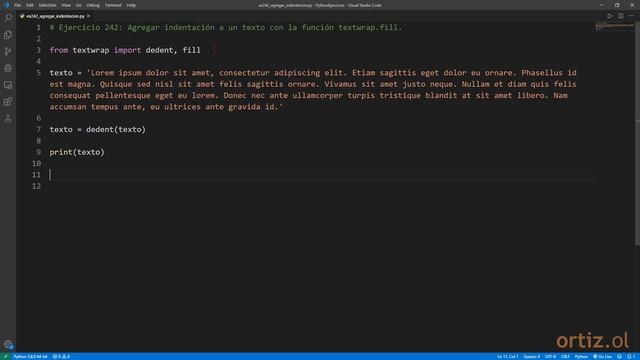Open the Manage gear at activity bar bottom
Screen dimensions: 640x360
coord(8,344)
